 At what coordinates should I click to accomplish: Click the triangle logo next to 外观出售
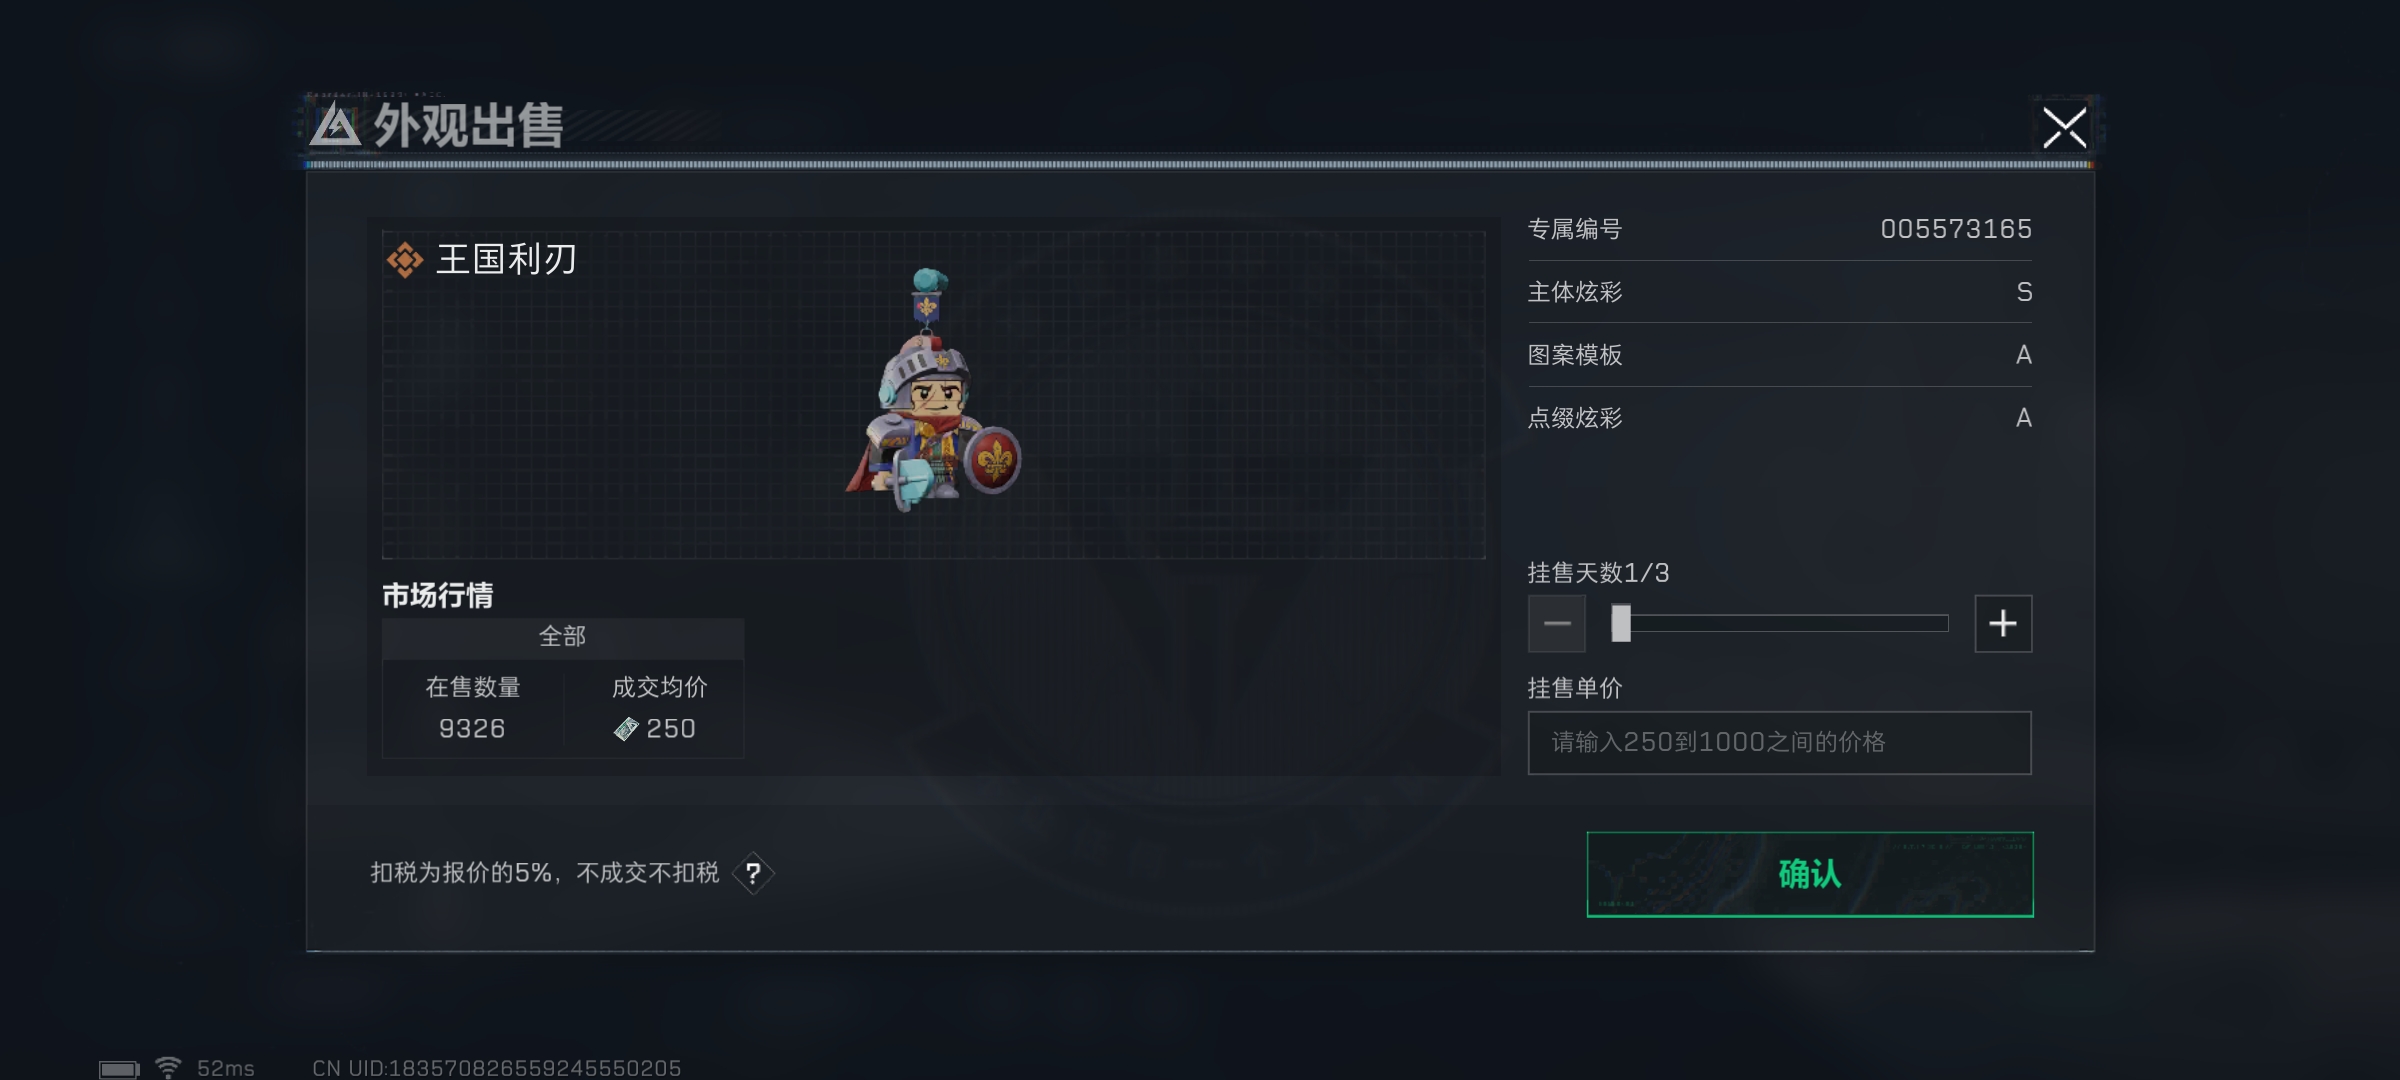(x=335, y=126)
